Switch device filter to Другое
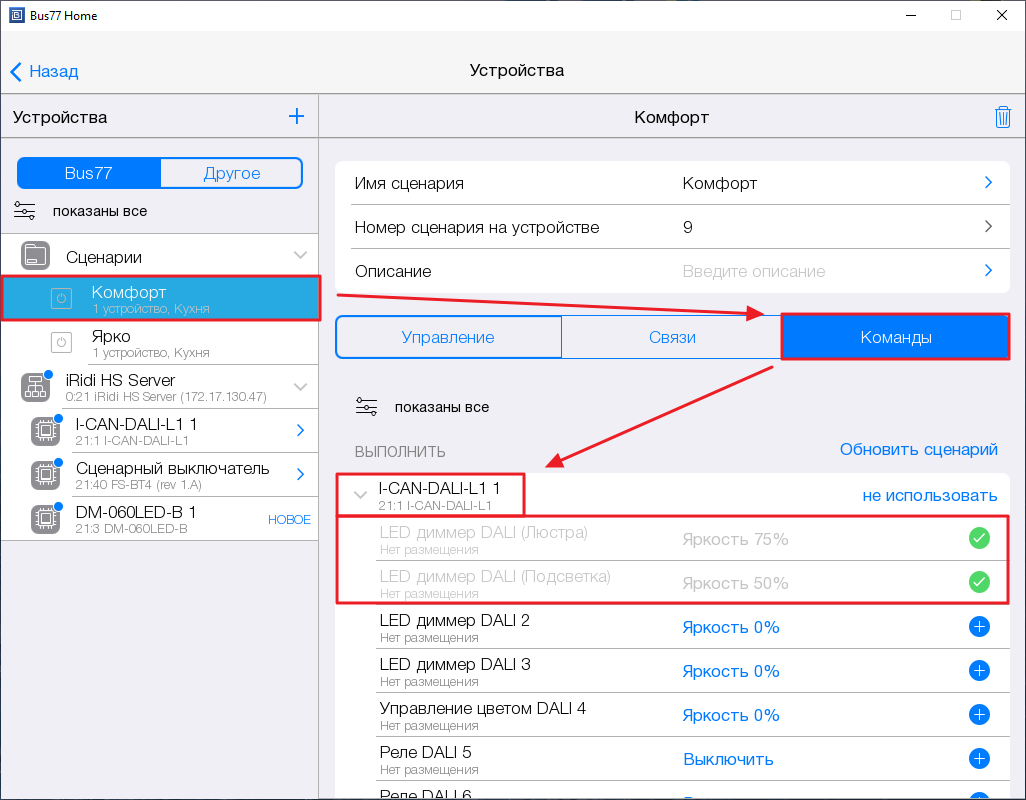Screen dimensions: 1026x800 click(231, 173)
